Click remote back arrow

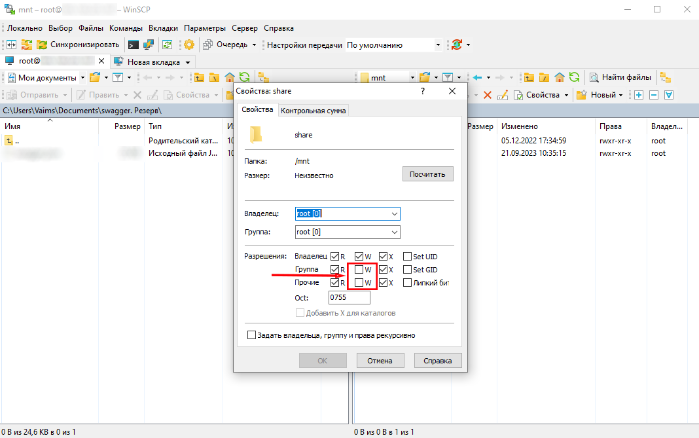[477, 78]
